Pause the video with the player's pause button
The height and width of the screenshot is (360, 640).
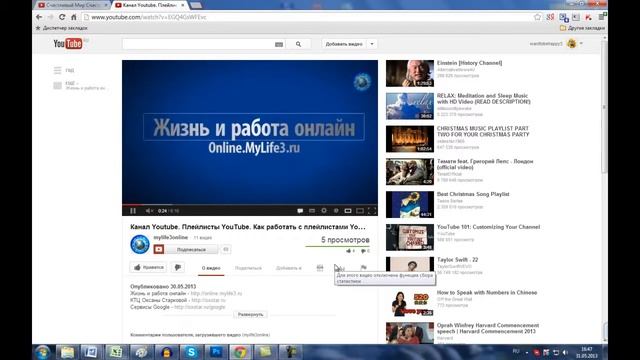tap(133, 211)
